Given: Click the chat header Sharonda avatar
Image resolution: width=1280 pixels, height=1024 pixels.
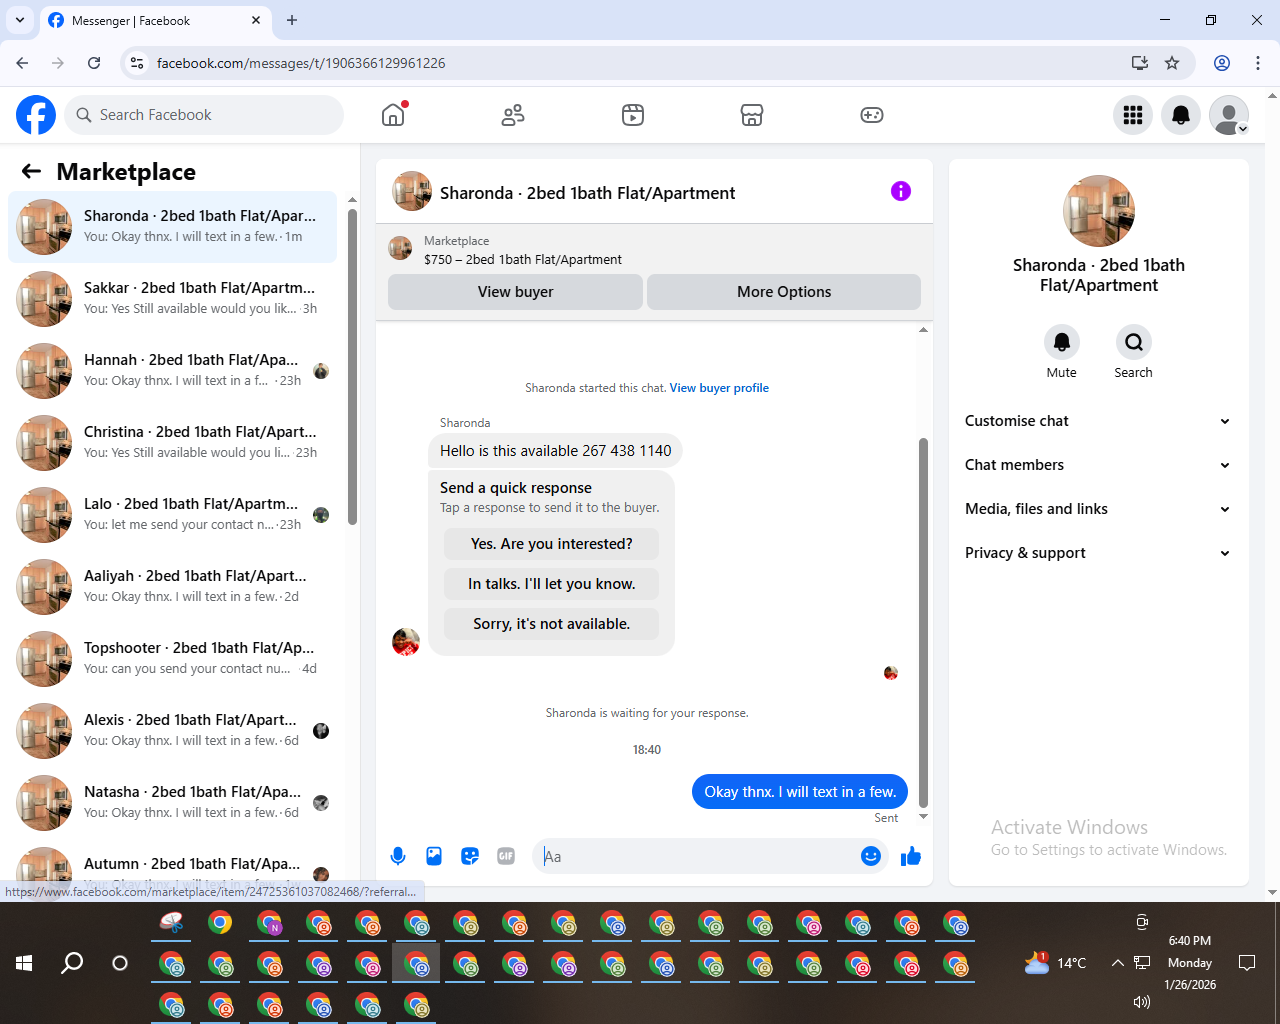Looking at the screenshot, I should [x=412, y=191].
